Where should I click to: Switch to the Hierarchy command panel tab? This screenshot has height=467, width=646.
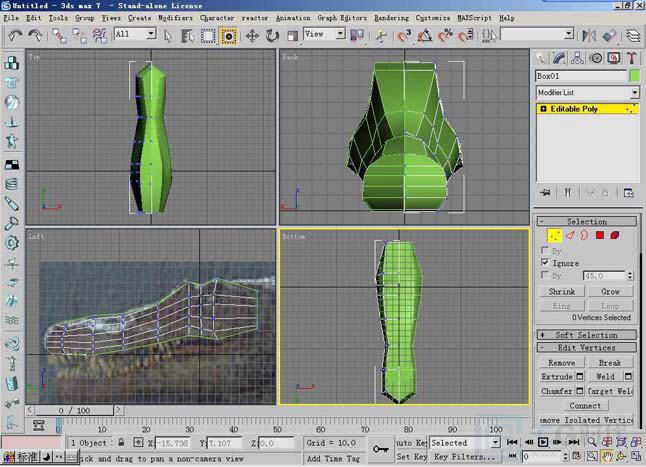click(x=577, y=58)
